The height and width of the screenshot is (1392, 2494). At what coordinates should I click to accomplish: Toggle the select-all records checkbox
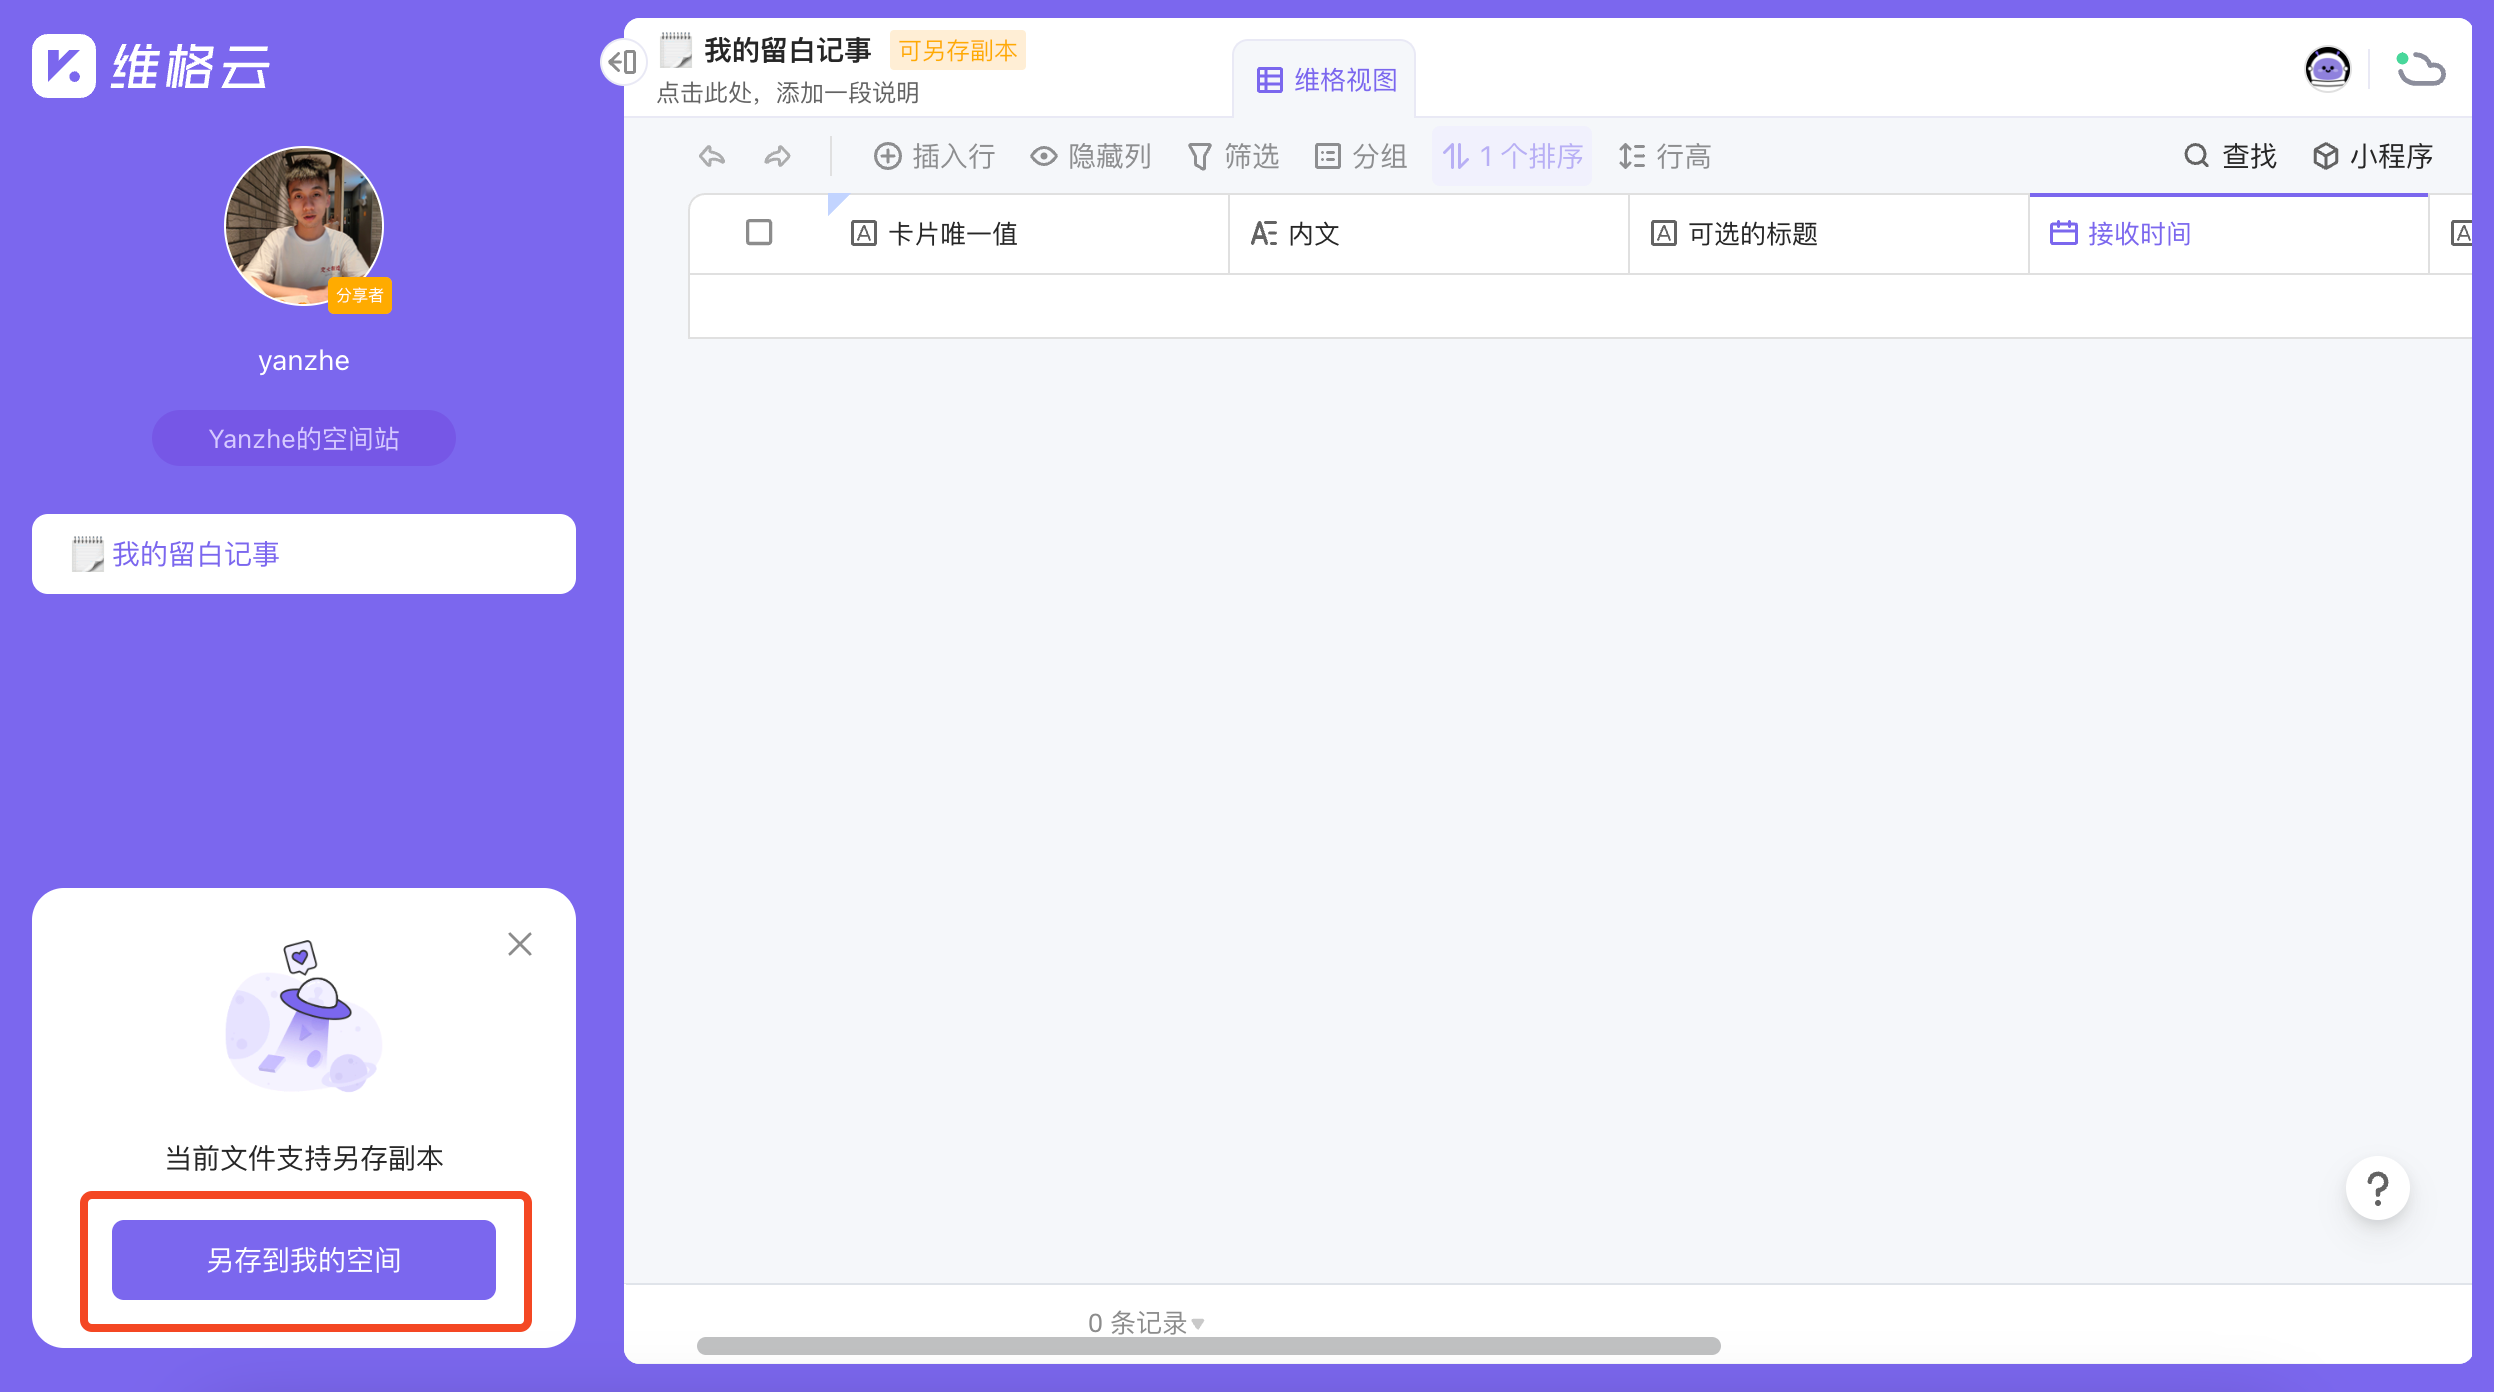coord(757,232)
